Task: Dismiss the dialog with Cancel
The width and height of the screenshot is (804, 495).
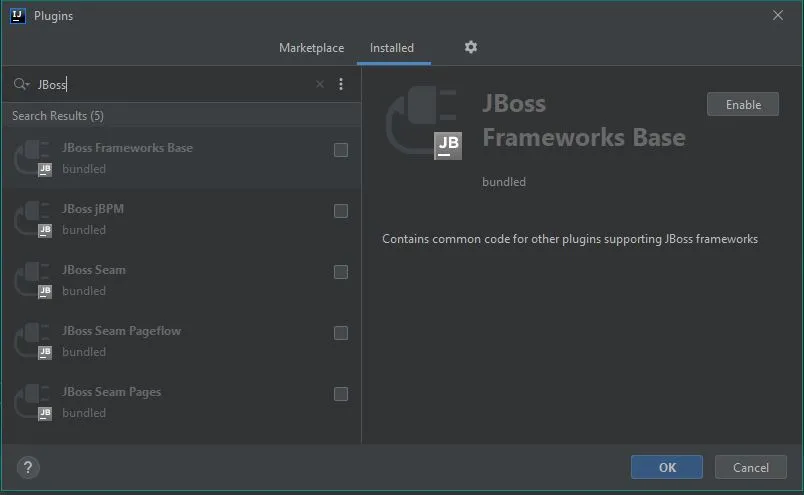Action: [x=751, y=467]
